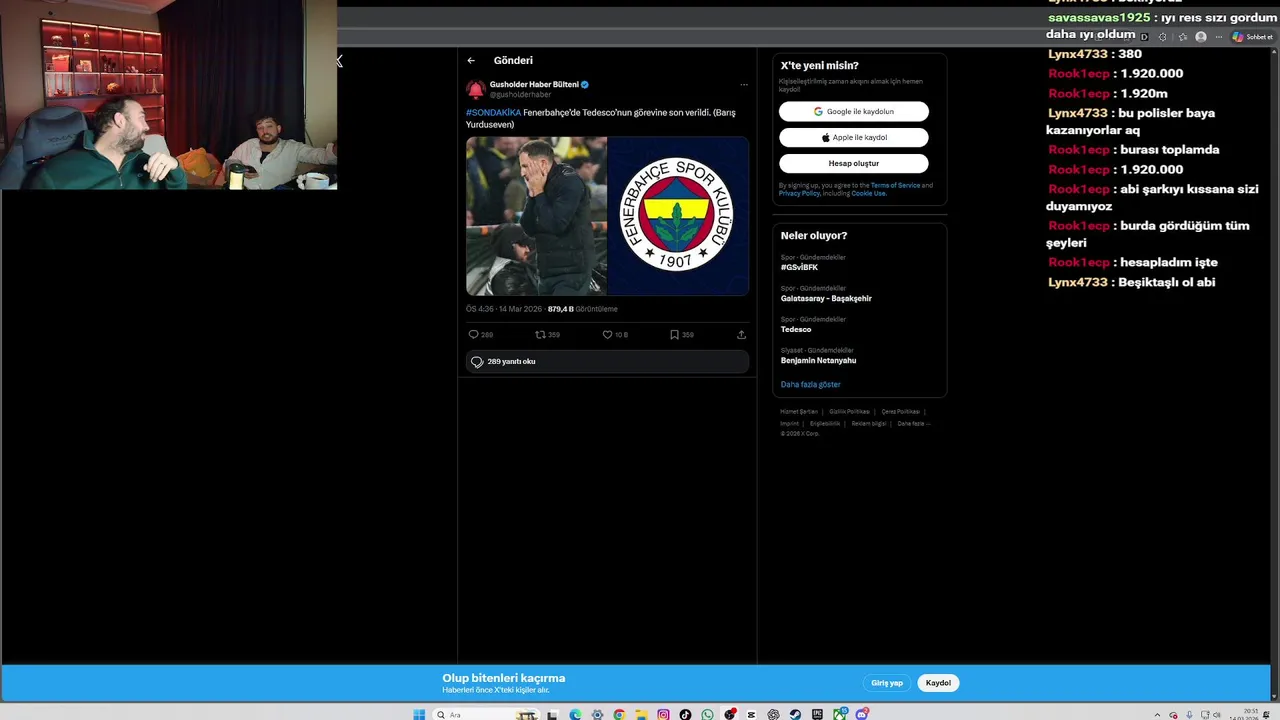Open the tweet's three-dot more options
The height and width of the screenshot is (720, 1280).
click(x=743, y=85)
